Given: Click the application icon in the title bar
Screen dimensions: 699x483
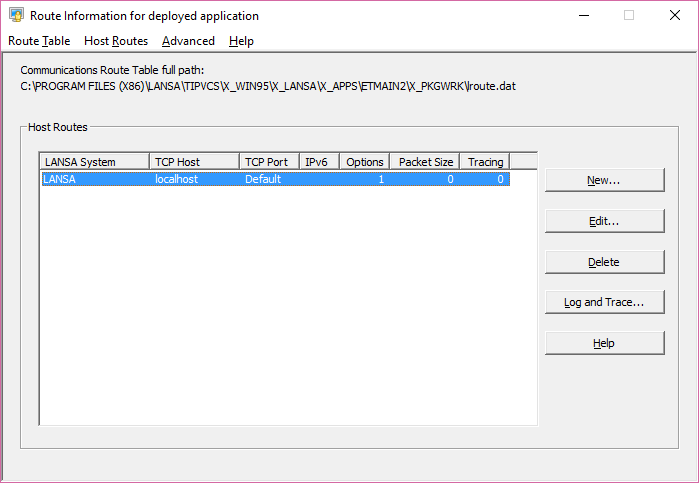Looking at the screenshot, I should click(16, 15).
